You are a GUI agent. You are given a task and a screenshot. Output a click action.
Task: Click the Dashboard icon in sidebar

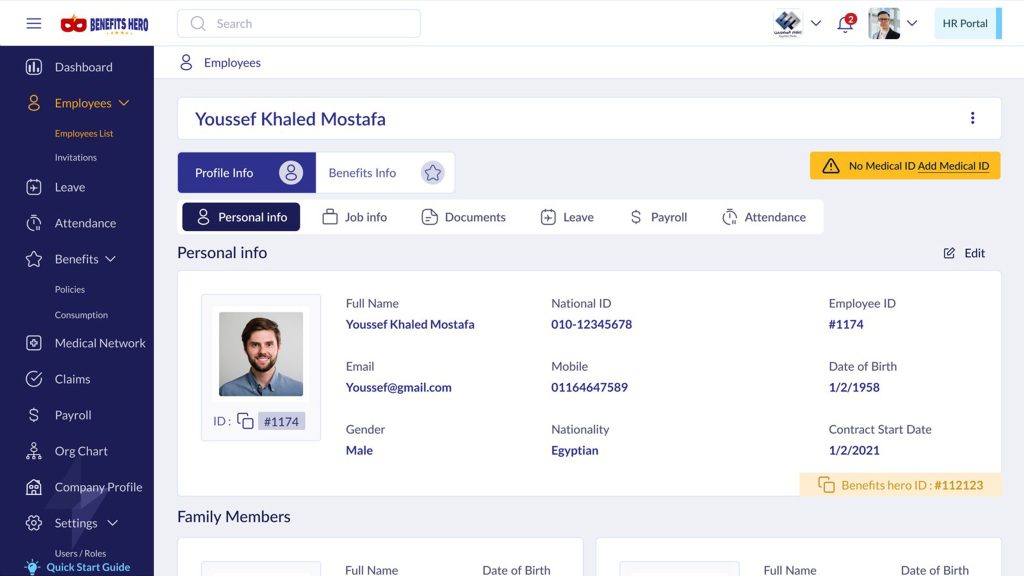[34, 67]
